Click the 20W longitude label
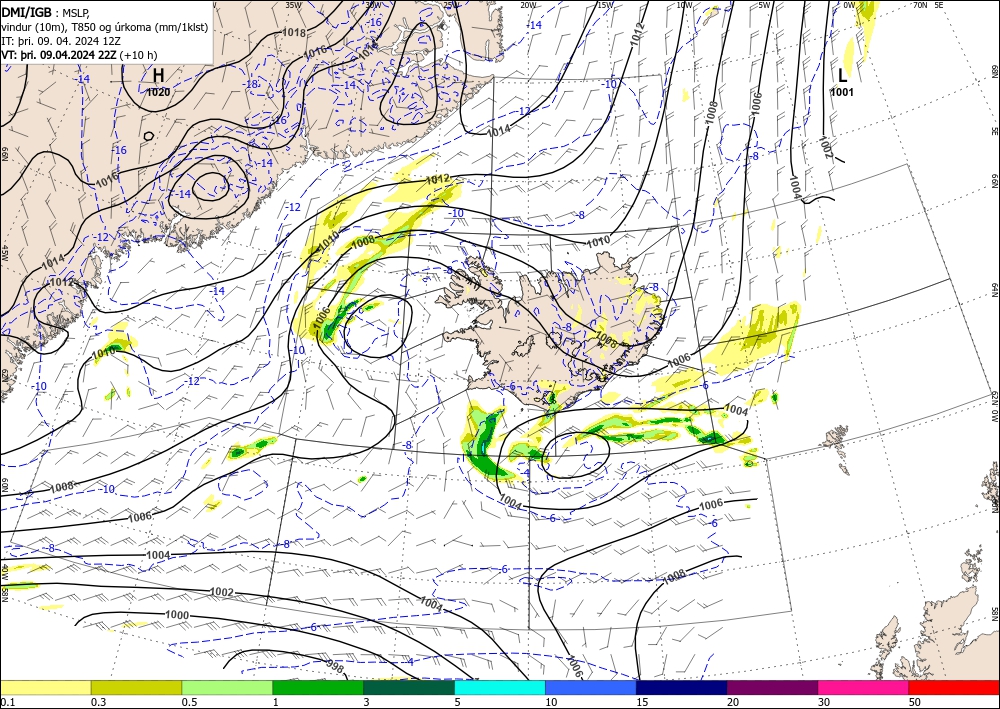 (528, 5)
